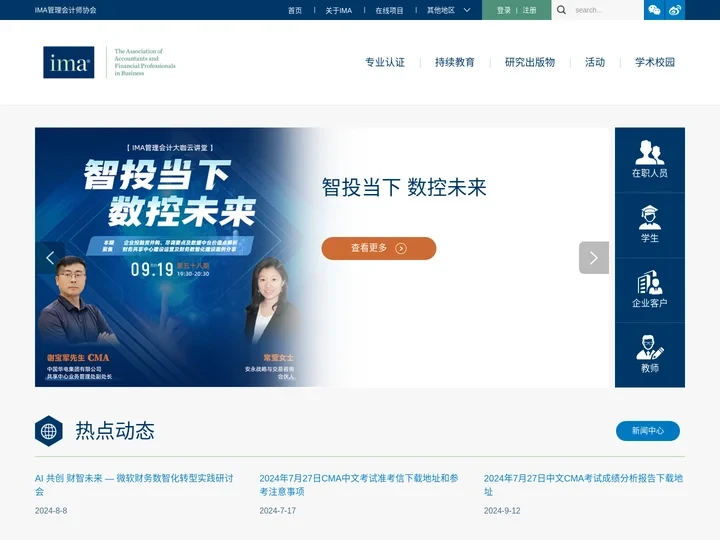
Task: Click the date 2024-9-12
Action: coord(502,511)
